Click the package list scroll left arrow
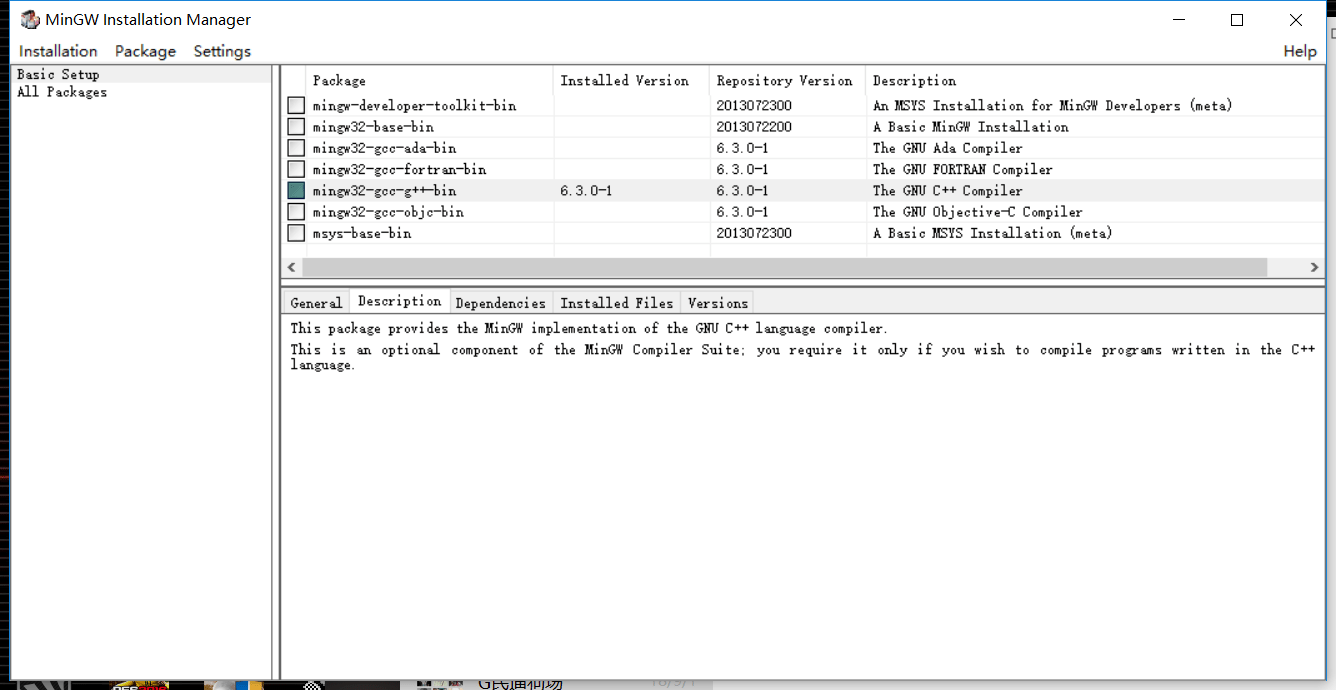Screen dimensions: 1336x690 pos(291,268)
